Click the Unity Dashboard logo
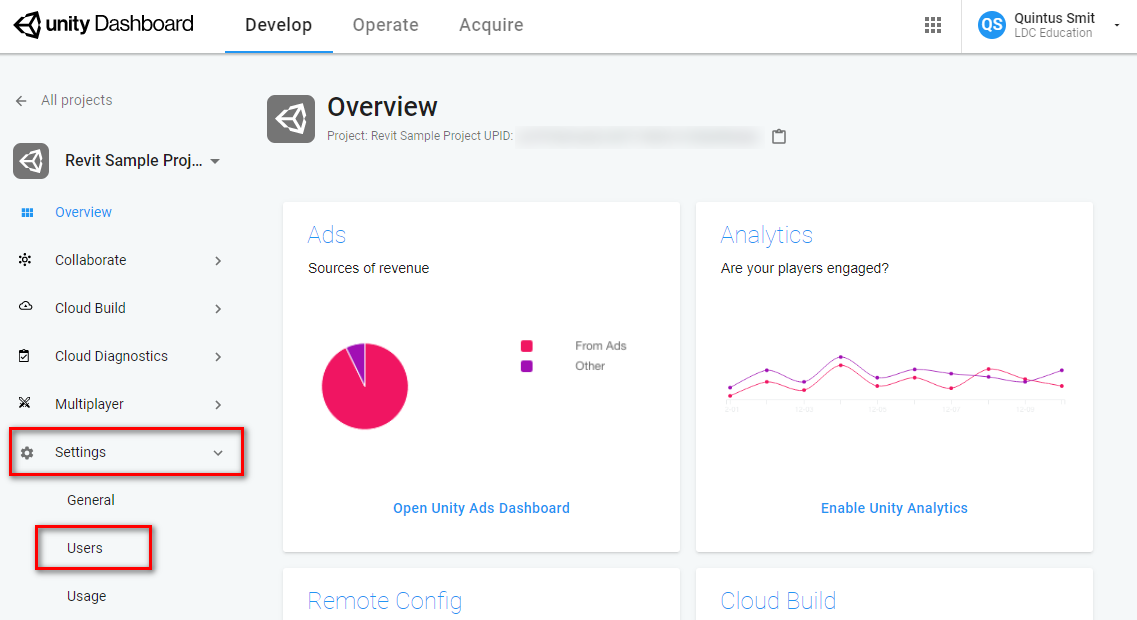 click(104, 25)
